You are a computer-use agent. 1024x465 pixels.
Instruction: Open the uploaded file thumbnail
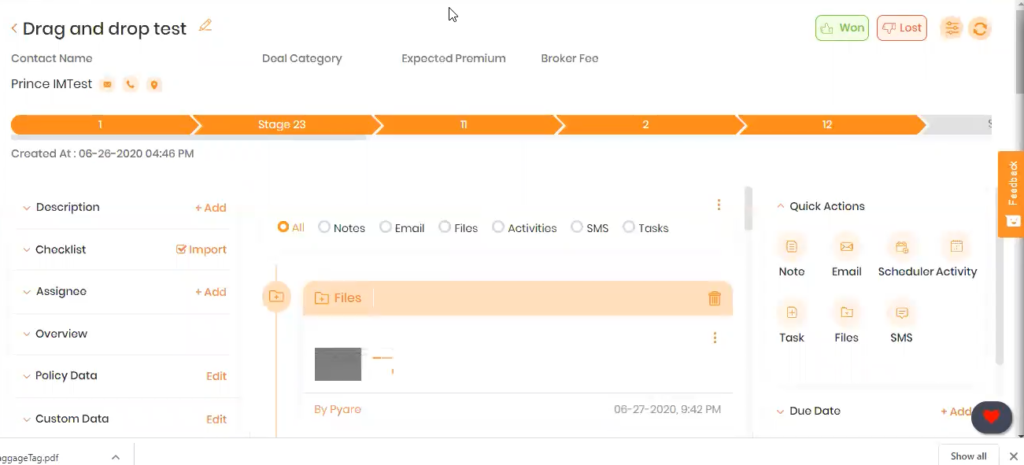[x=338, y=364]
